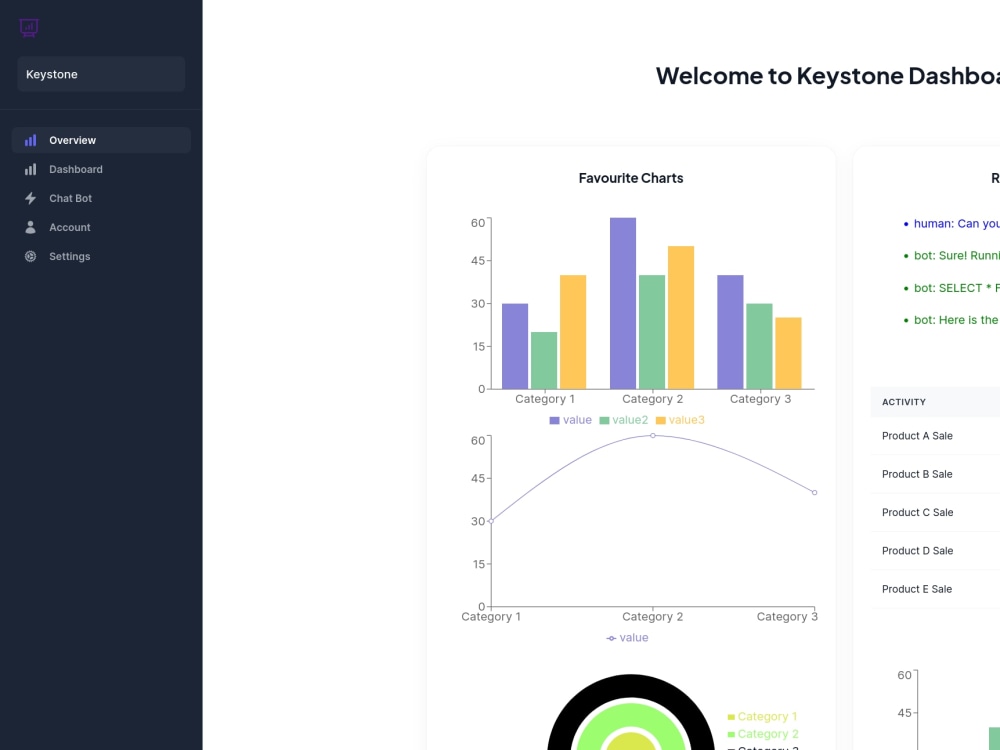The width and height of the screenshot is (1000, 750).
Task: Click the Favourite Charts heading
Action: 631,179
